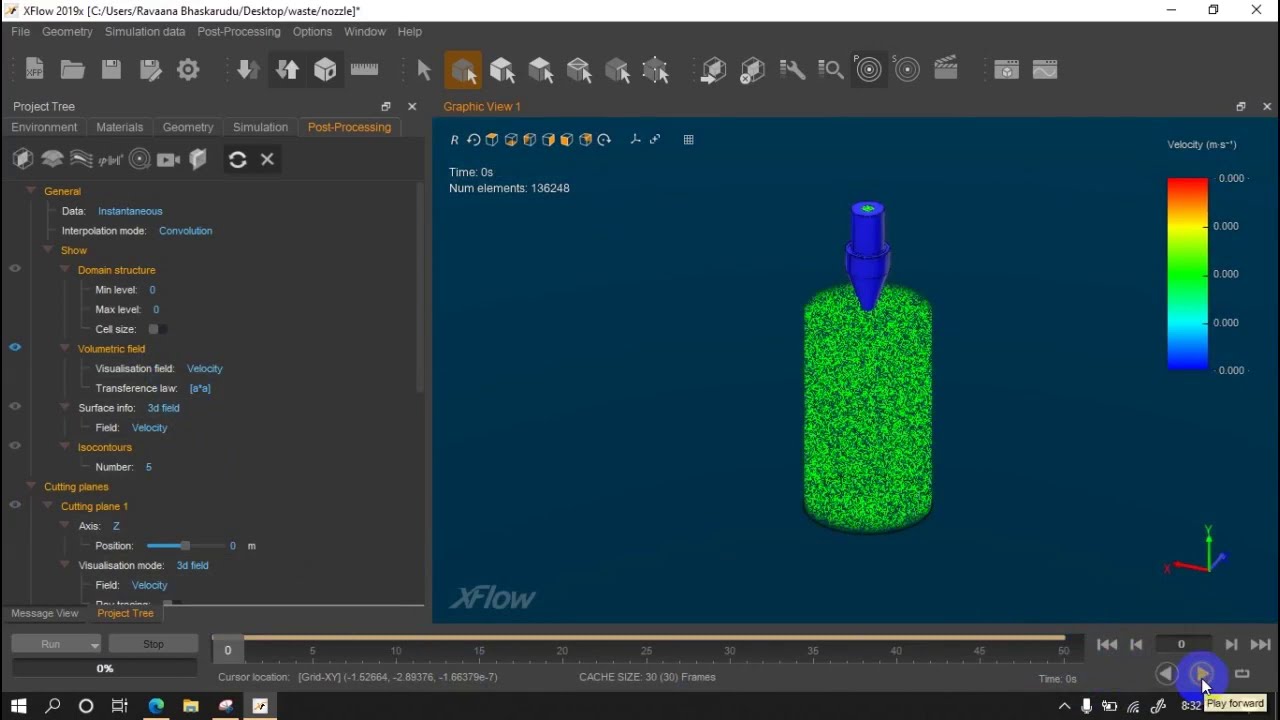Viewport: 1280px width, 720px height.
Task: Rotate view clockwise in Graphic View toolbar
Action: [x=604, y=140]
